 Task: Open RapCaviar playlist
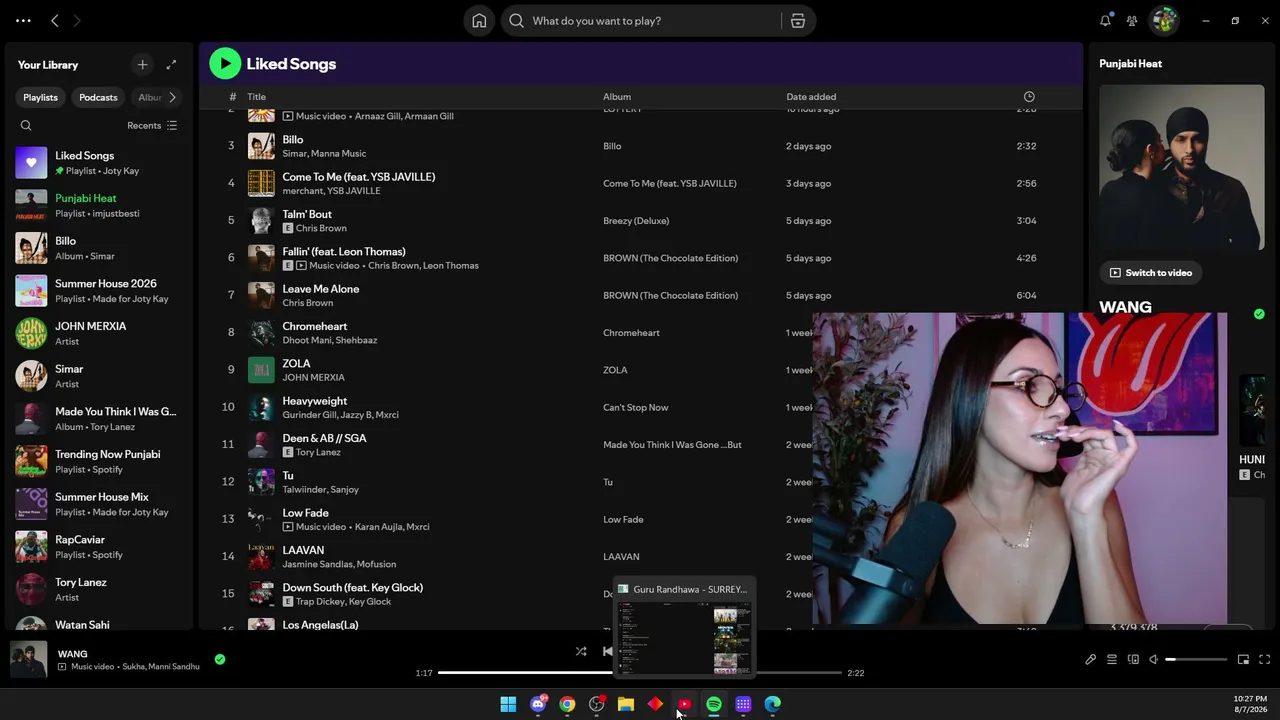(98, 547)
